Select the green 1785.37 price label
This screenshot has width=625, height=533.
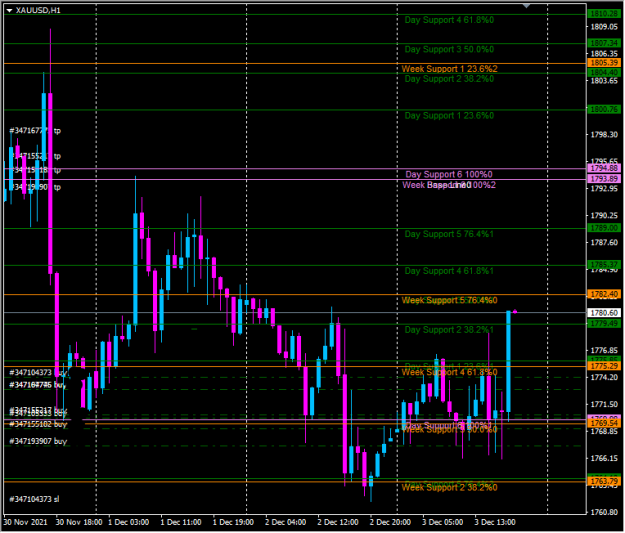click(x=604, y=265)
